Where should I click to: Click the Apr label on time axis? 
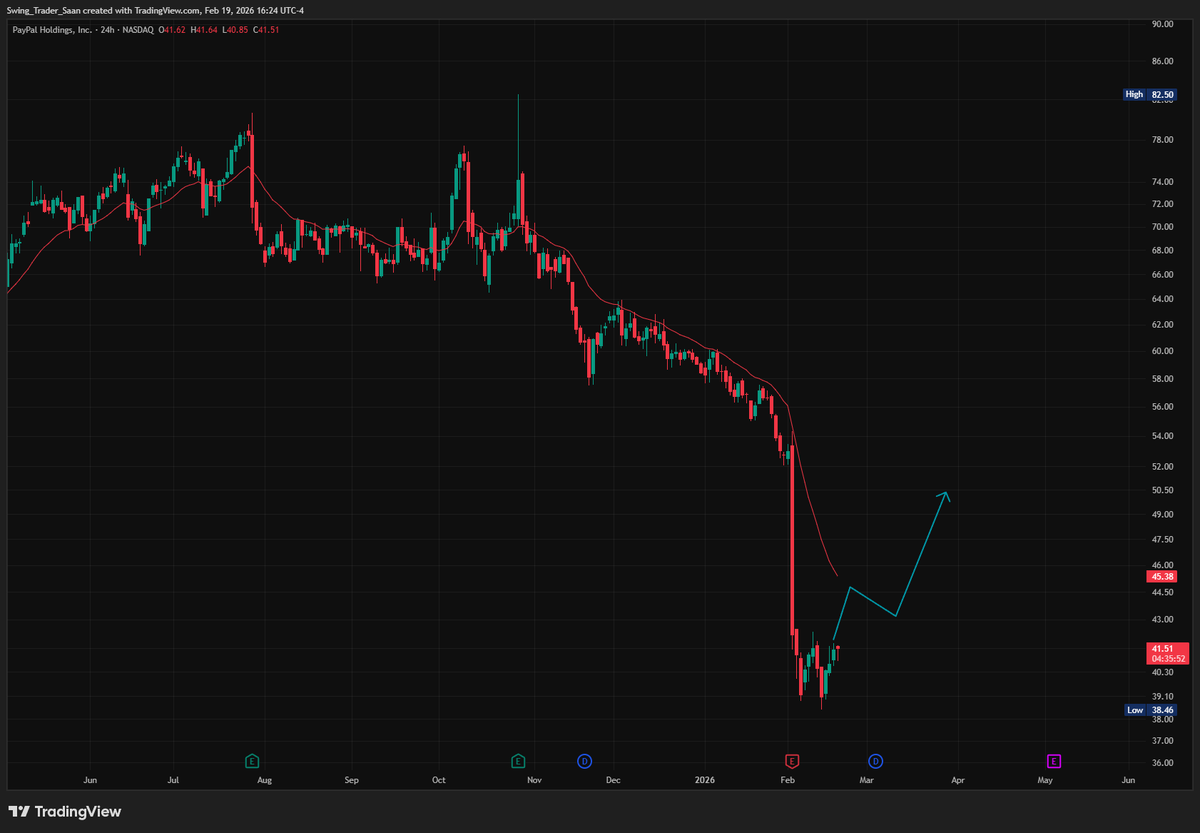(x=958, y=779)
